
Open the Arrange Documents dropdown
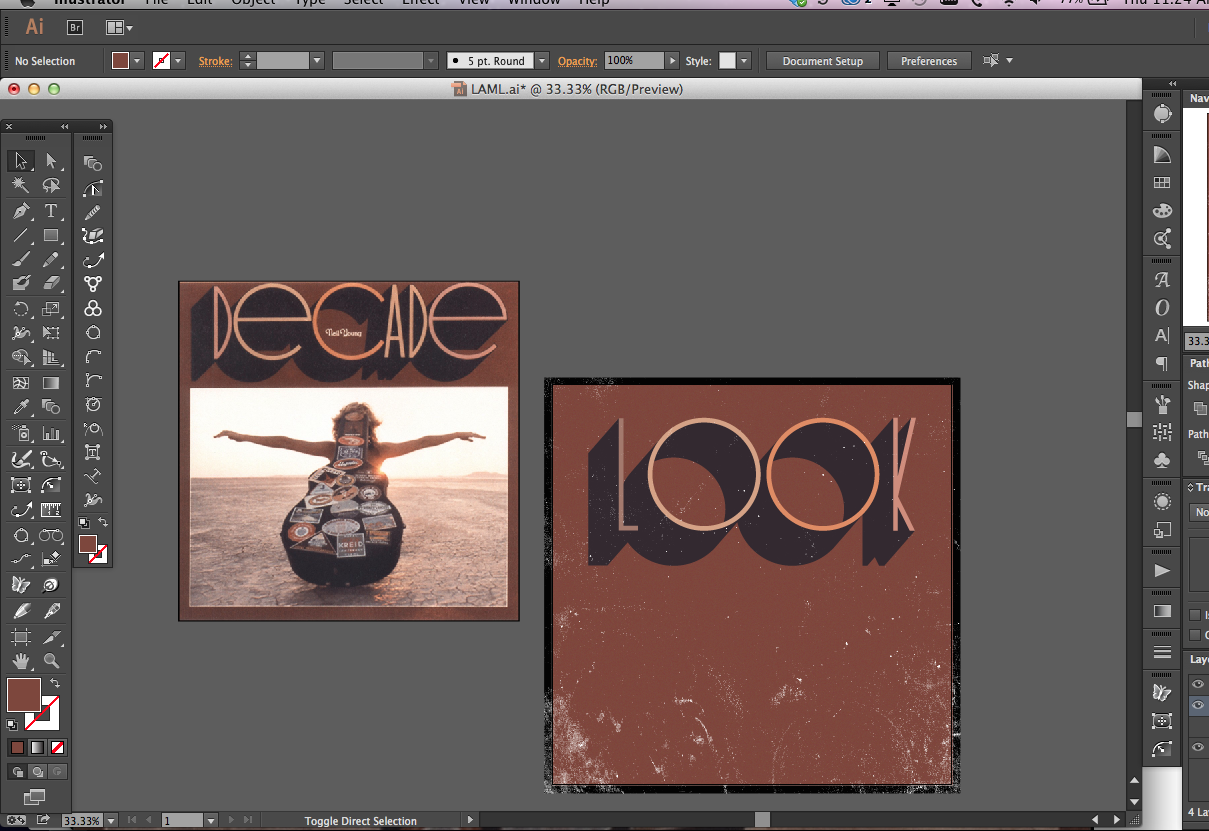[119, 27]
